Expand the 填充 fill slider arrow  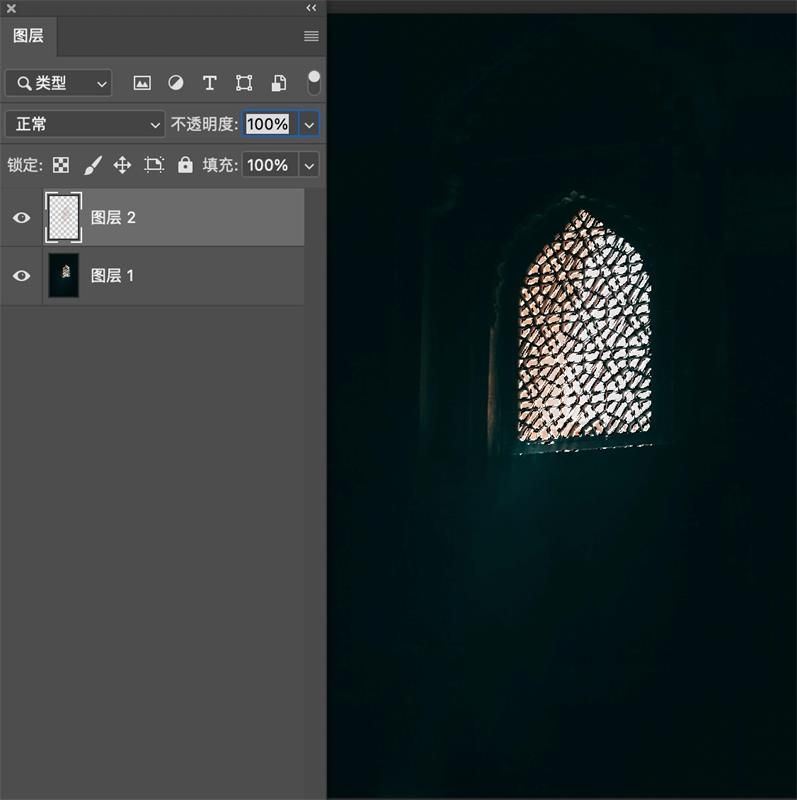click(x=310, y=165)
